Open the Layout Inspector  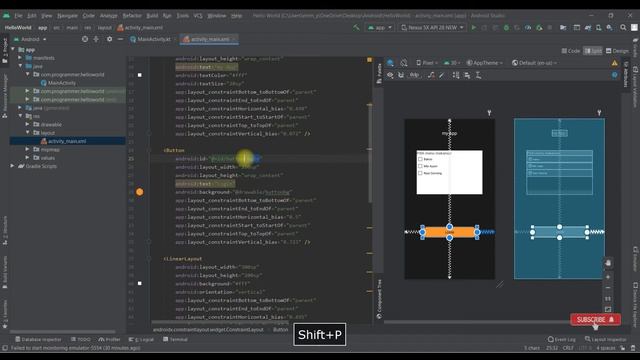(606, 339)
